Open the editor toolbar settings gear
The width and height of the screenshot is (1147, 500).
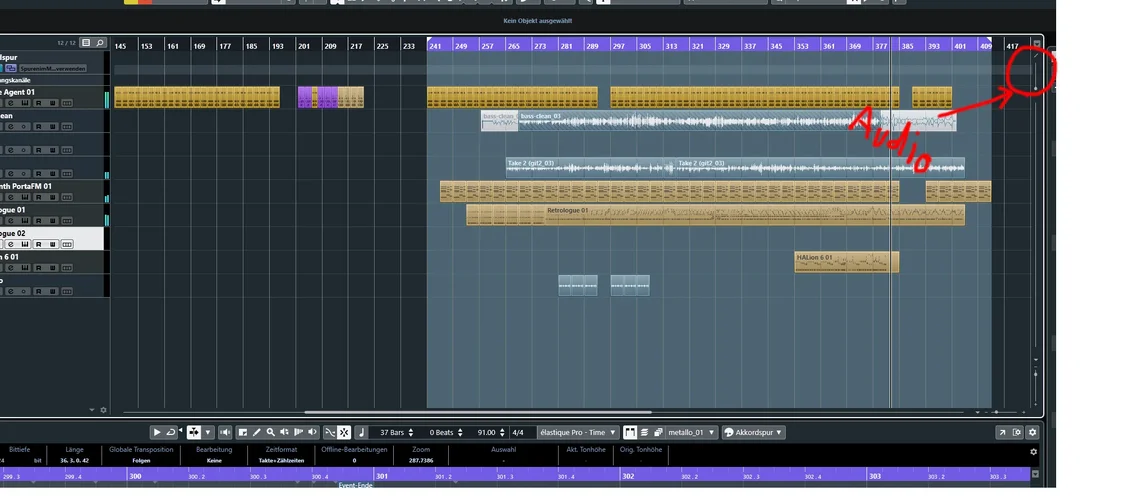1033,432
